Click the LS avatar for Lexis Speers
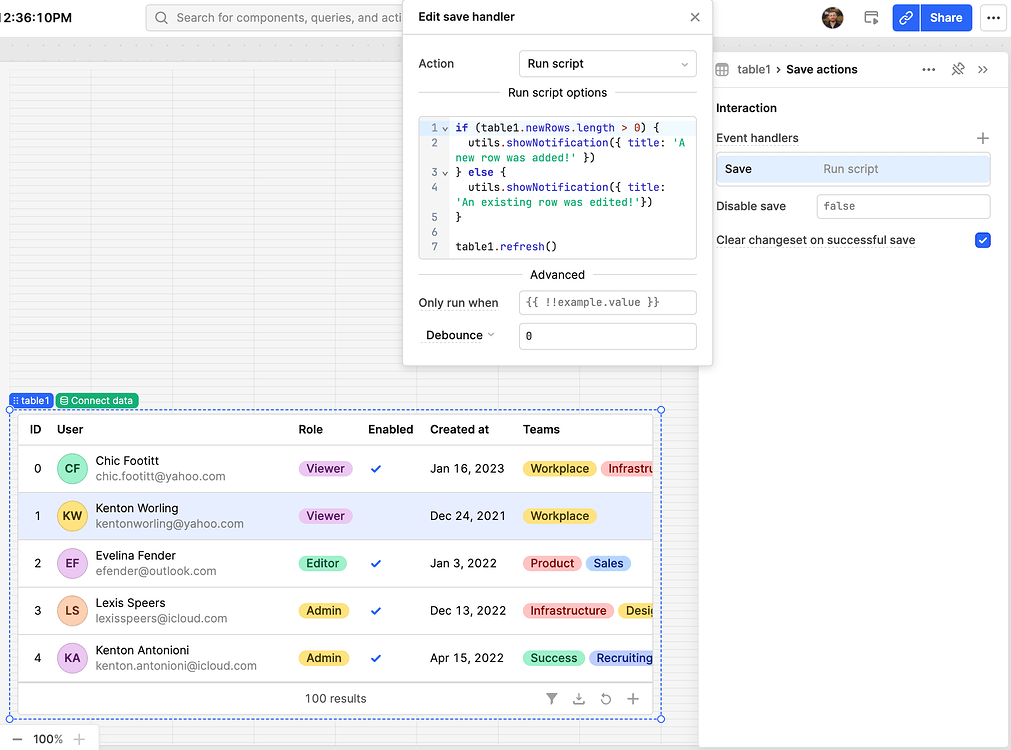 [72, 611]
